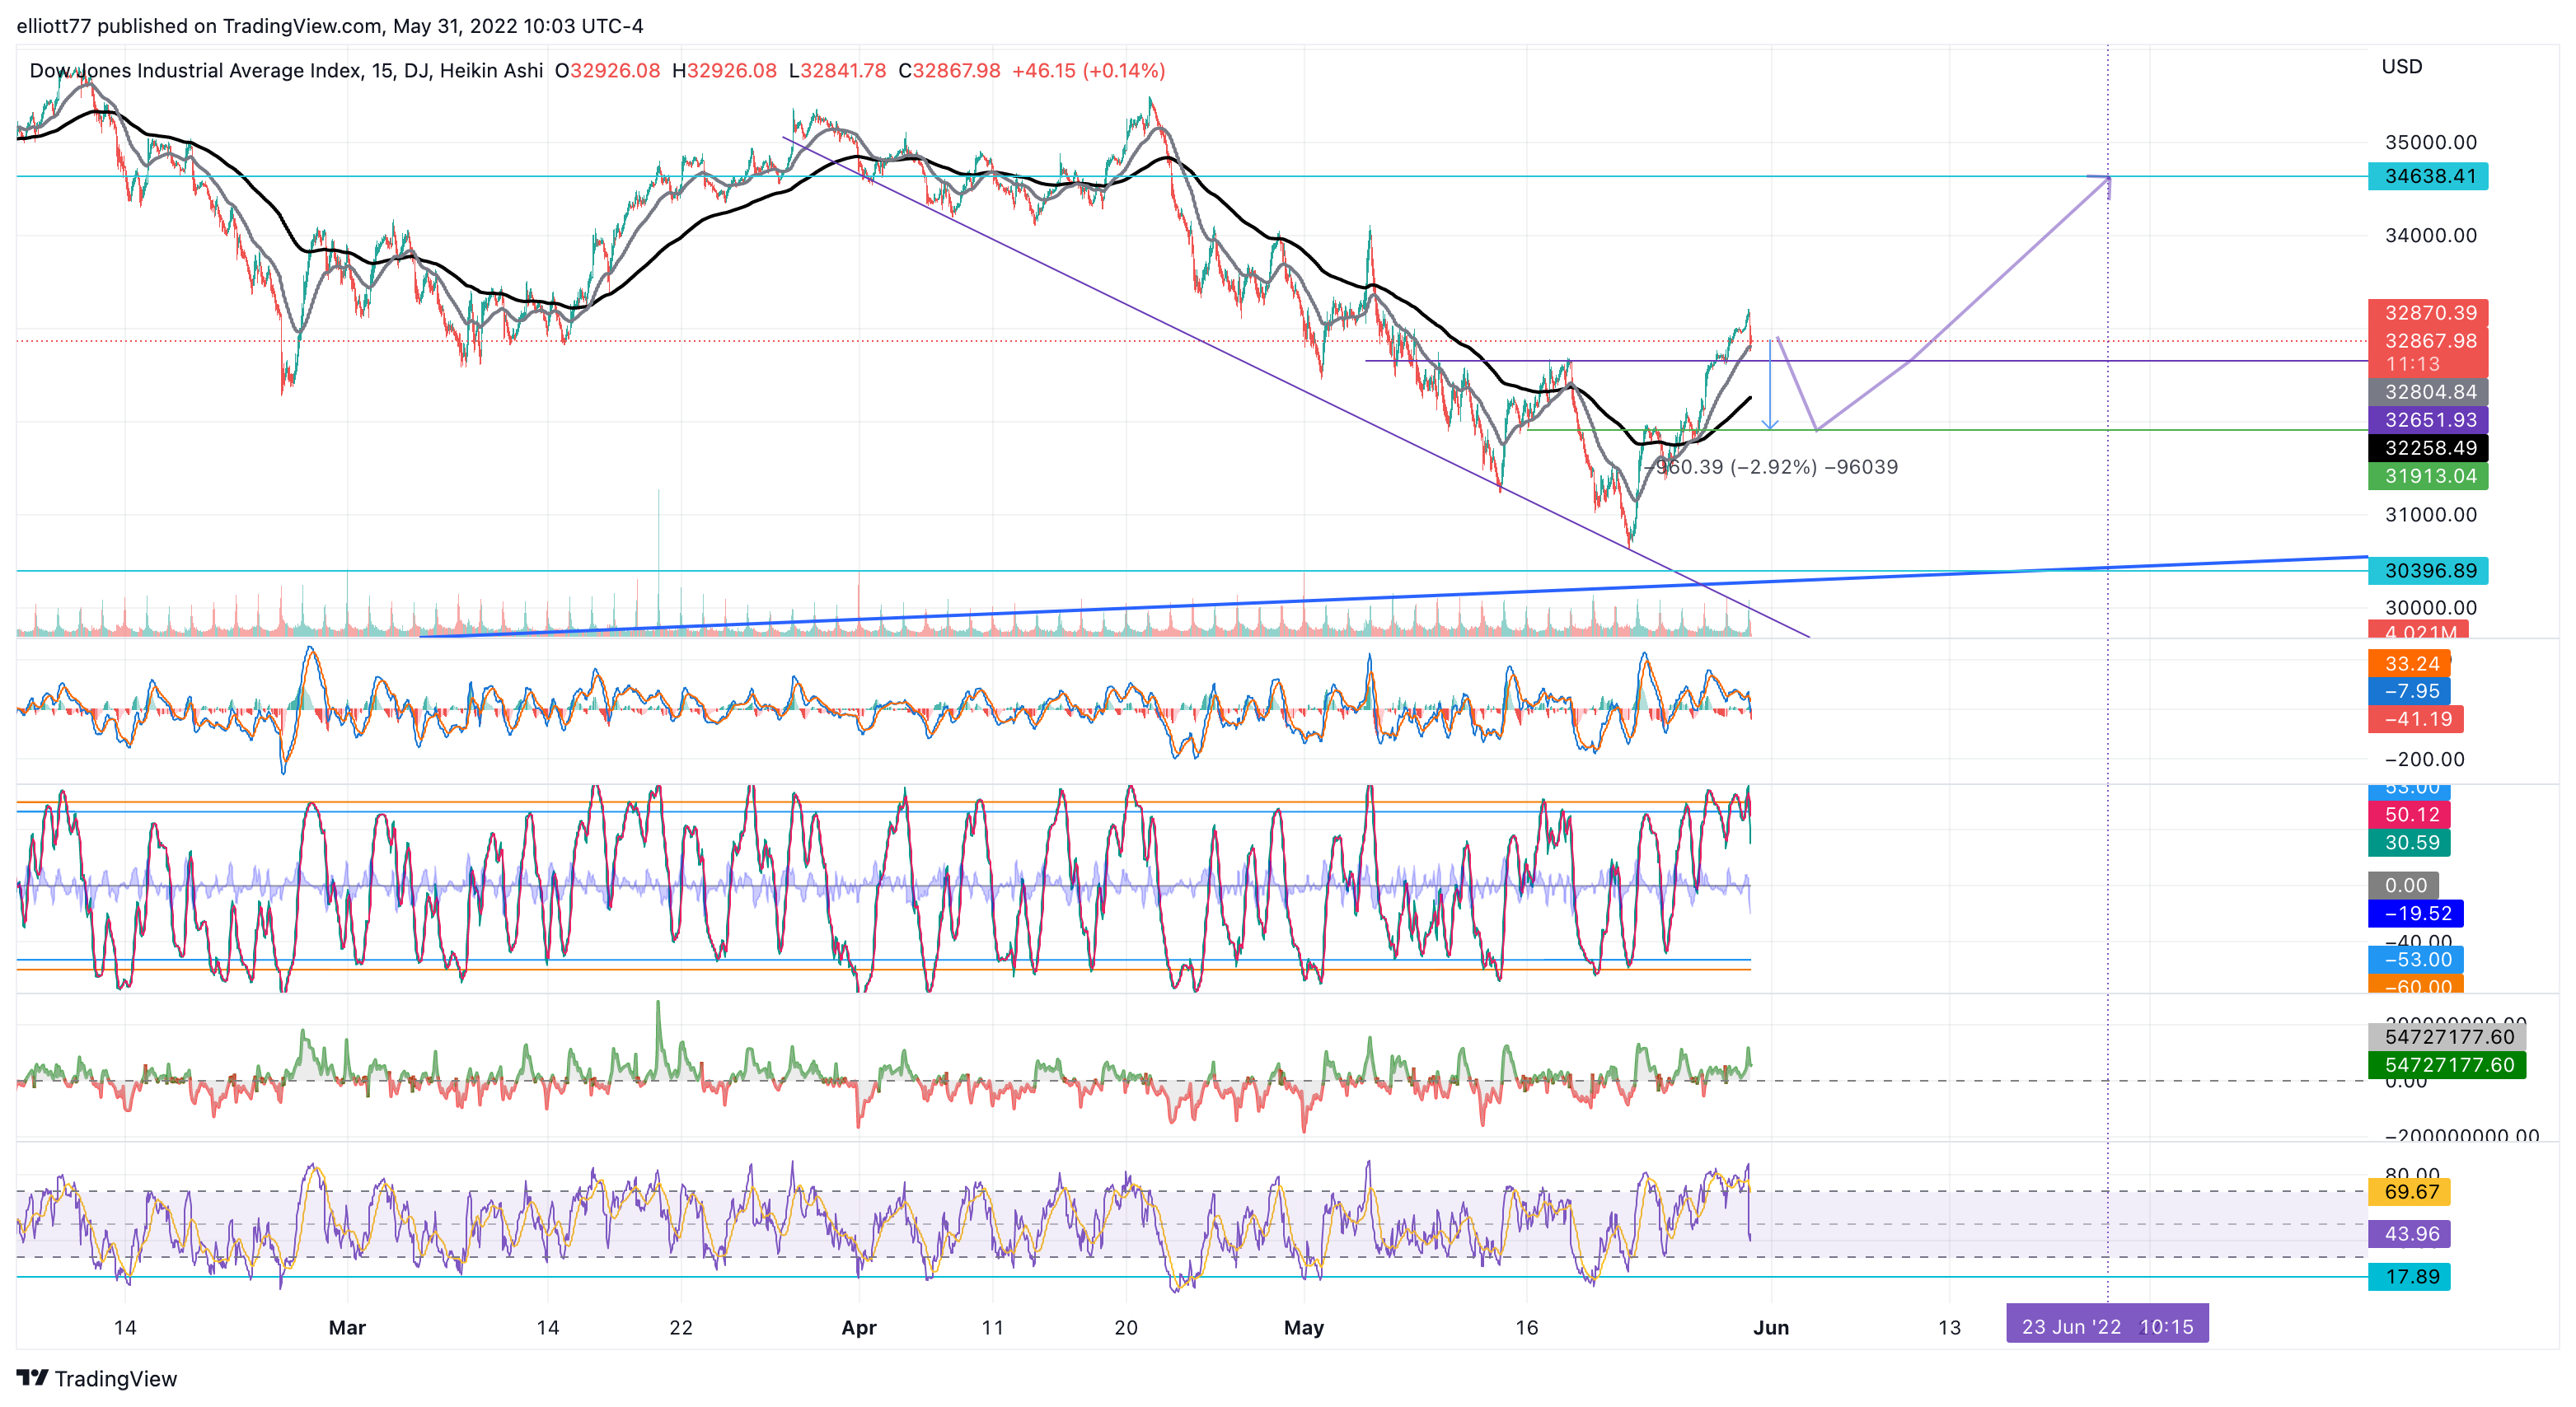Click the 50.12 pink oscillator value

(x=2409, y=815)
